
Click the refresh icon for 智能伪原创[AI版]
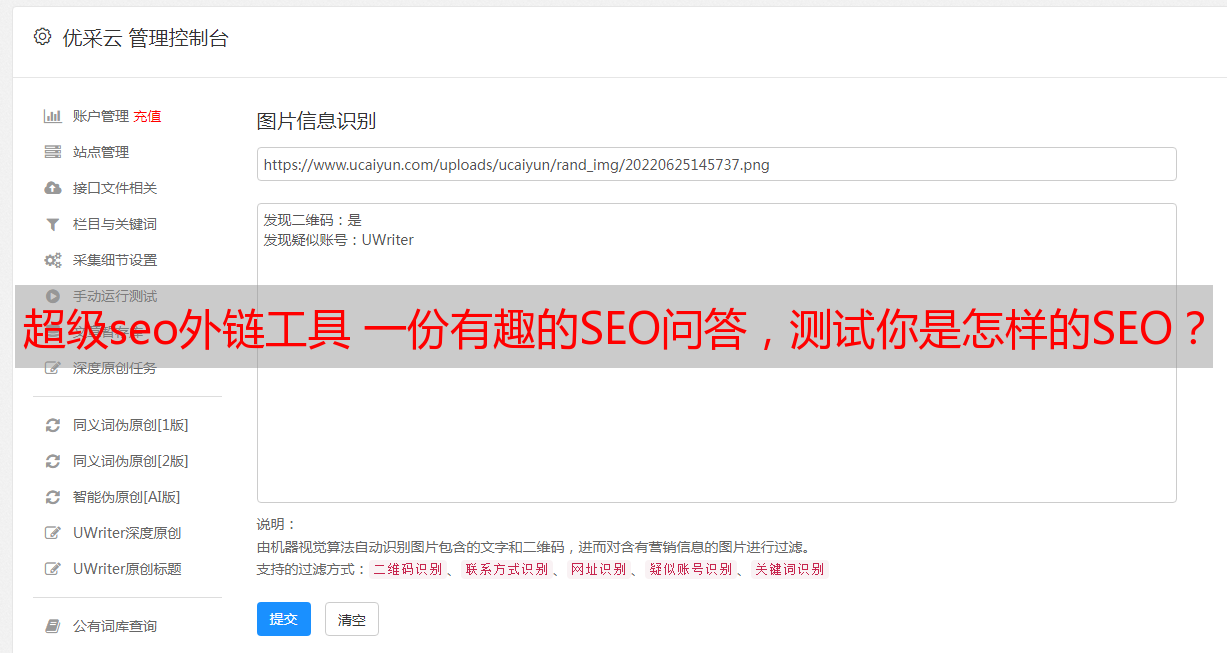[53, 497]
